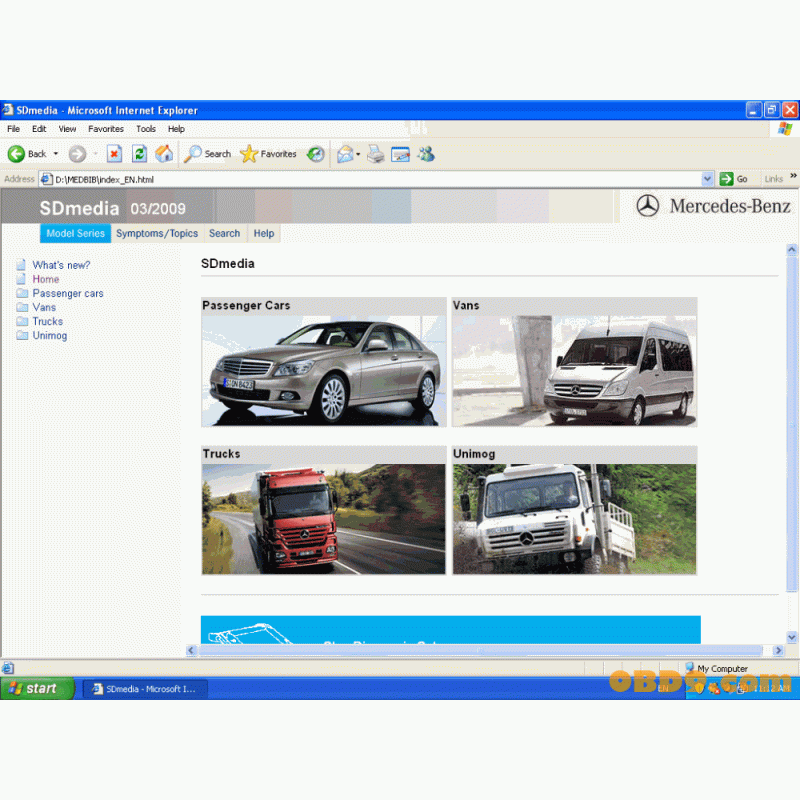Stop loading with the red X icon
This screenshot has height=800, width=800.
(x=114, y=154)
